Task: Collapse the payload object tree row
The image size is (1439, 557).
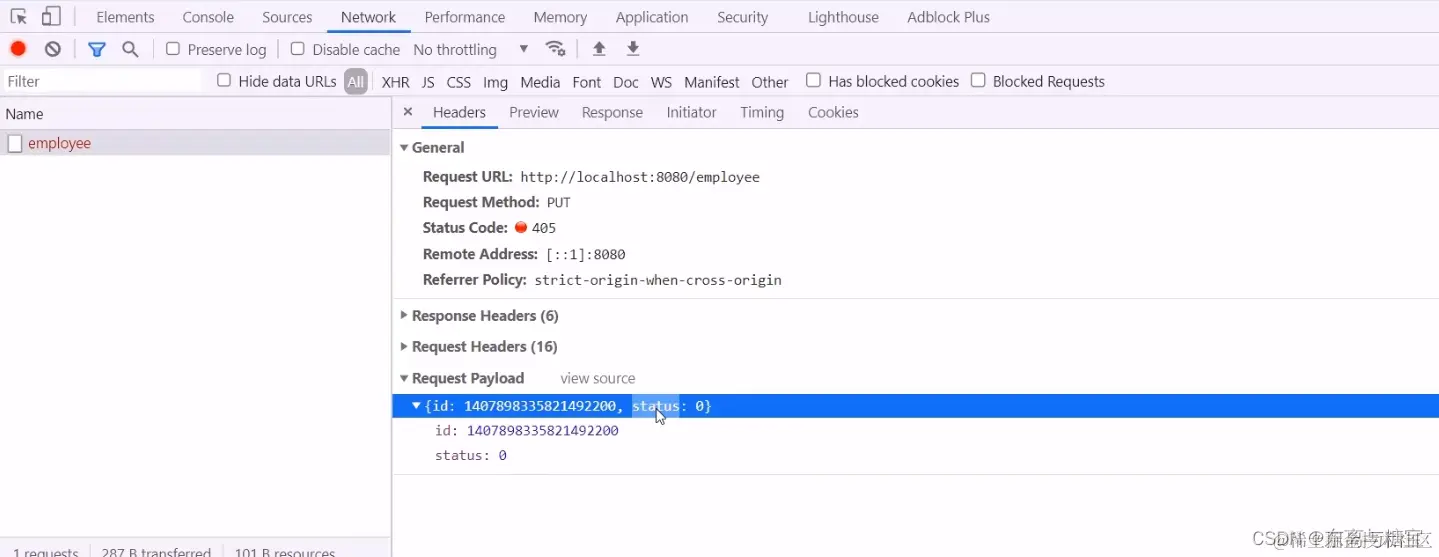Action: [x=417, y=405]
